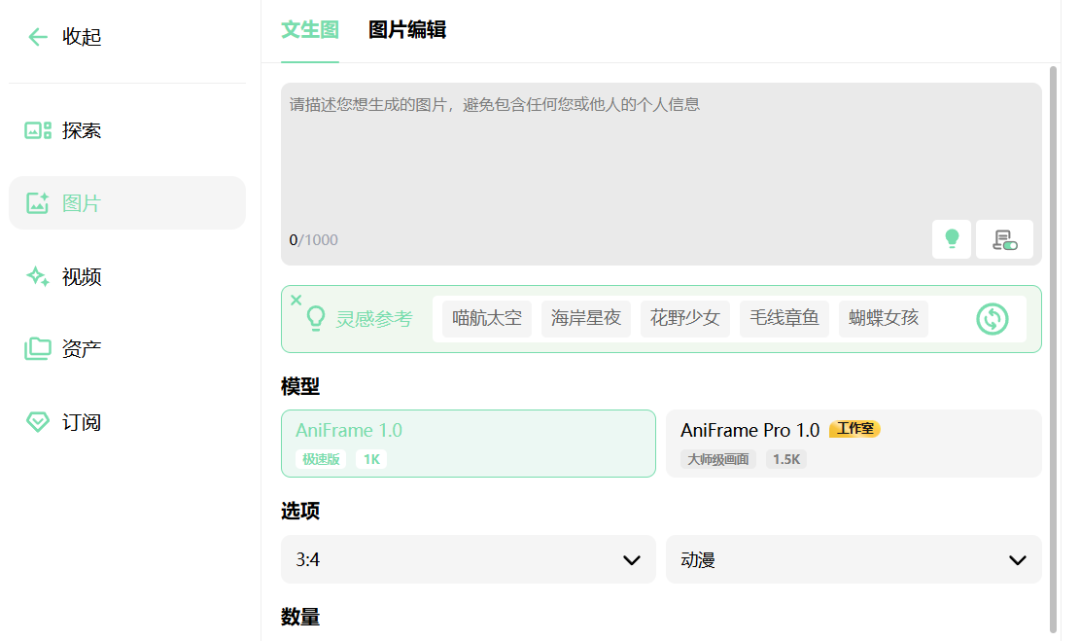Click the Video (视频) sparkle icon
Screen dimensions: 1080x641
pos(37,276)
